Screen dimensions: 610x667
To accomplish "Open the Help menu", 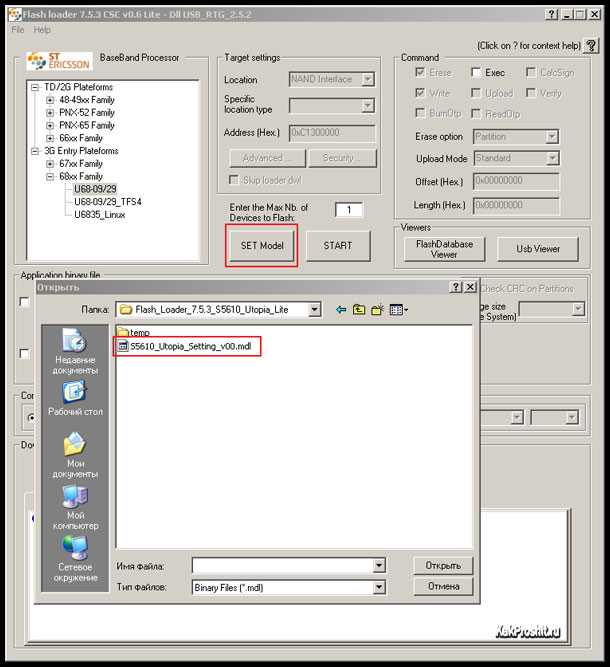I will (42, 30).
